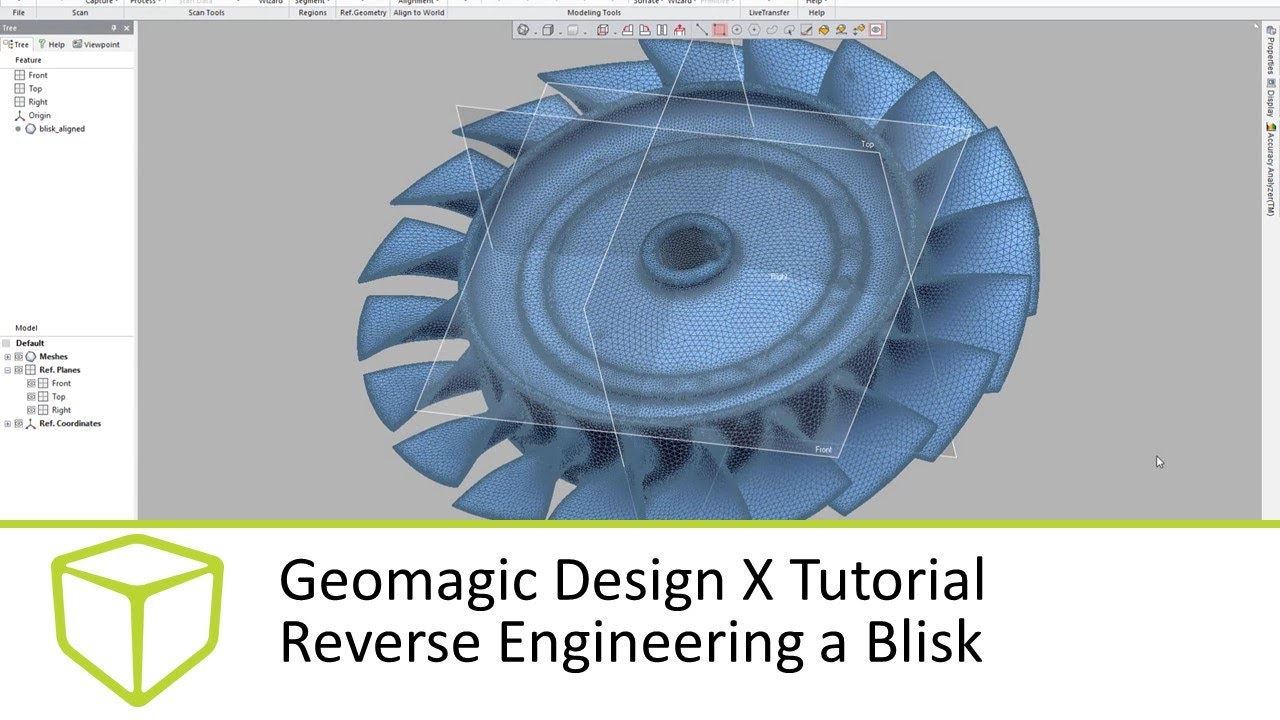Viewport: 1280px width, 720px height.
Task: Click the LiveTransfer ribbon group label
Action: (769, 13)
